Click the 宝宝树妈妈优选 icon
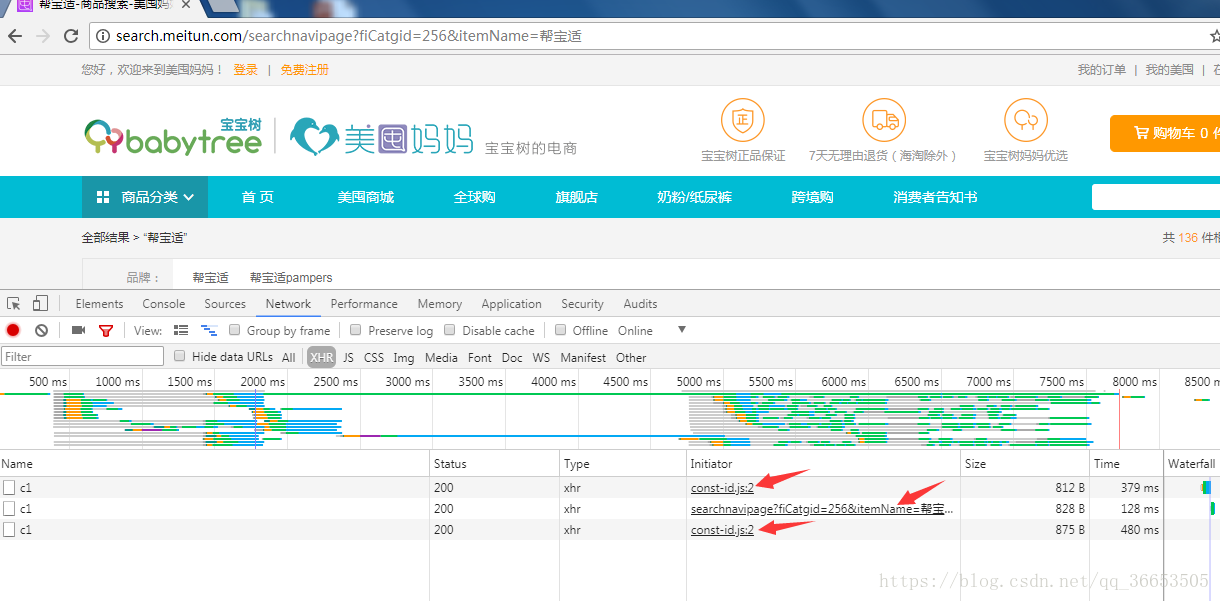Viewport: 1220px width, 601px height. click(1025, 120)
